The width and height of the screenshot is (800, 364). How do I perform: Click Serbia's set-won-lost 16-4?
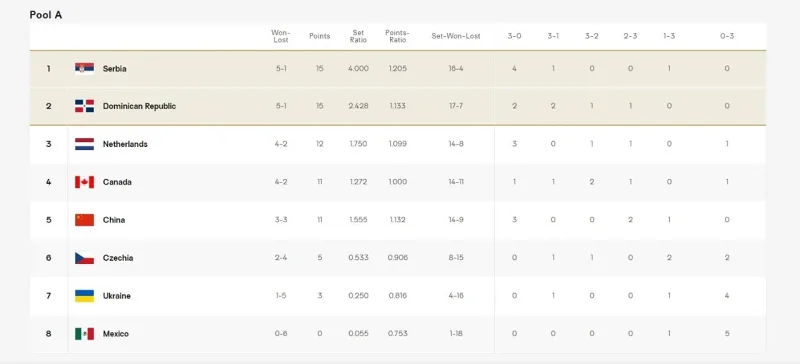(456, 68)
